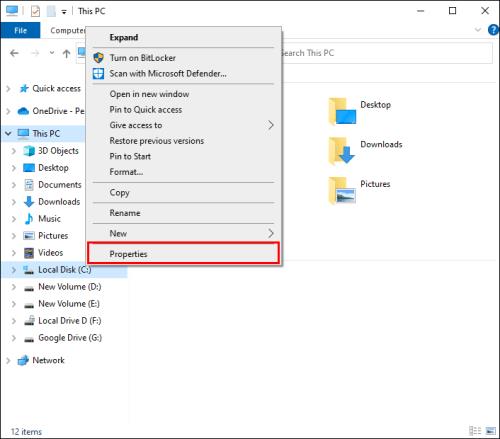
Task: Expand the Network tree node chevron
Action: (x=8, y=360)
